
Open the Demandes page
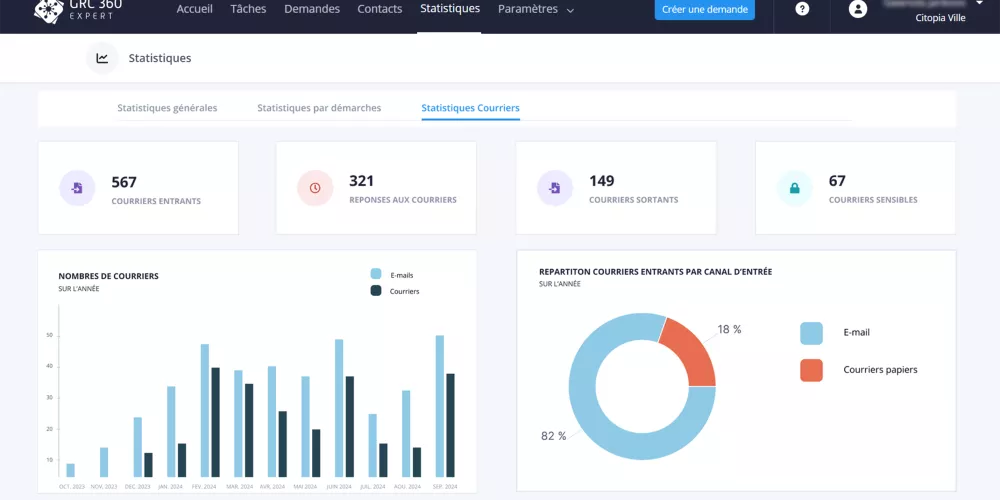click(312, 9)
